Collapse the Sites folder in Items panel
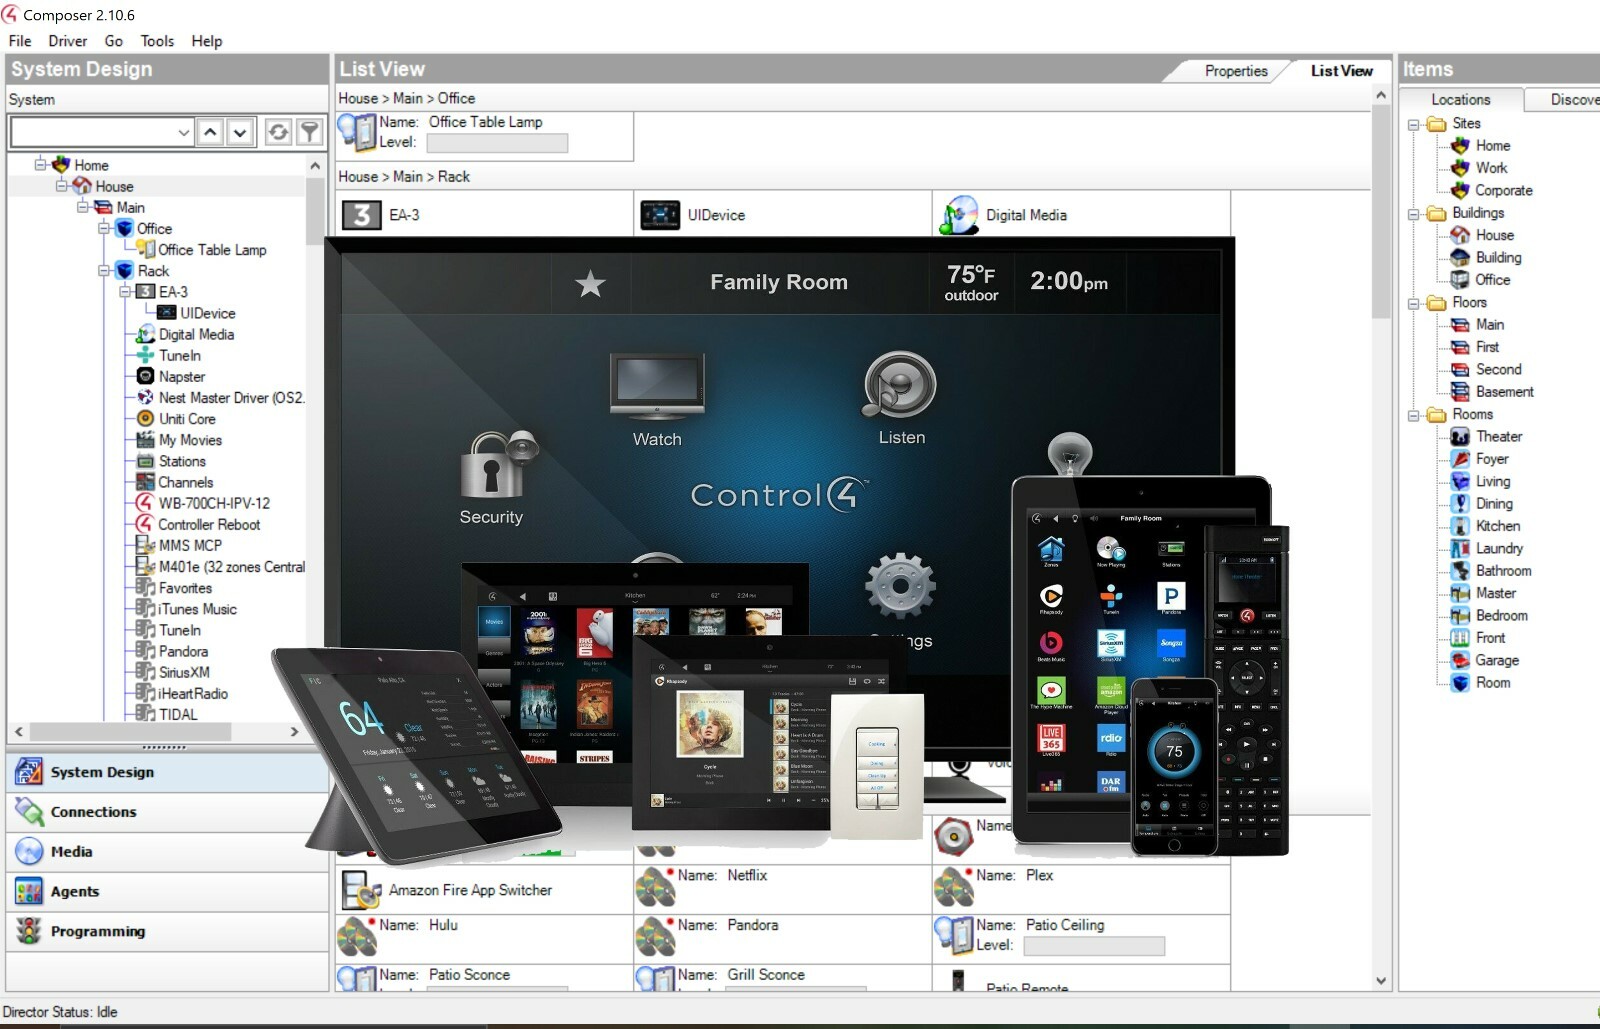The width and height of the screenshot is (1600, 1029). point(1414,124)
